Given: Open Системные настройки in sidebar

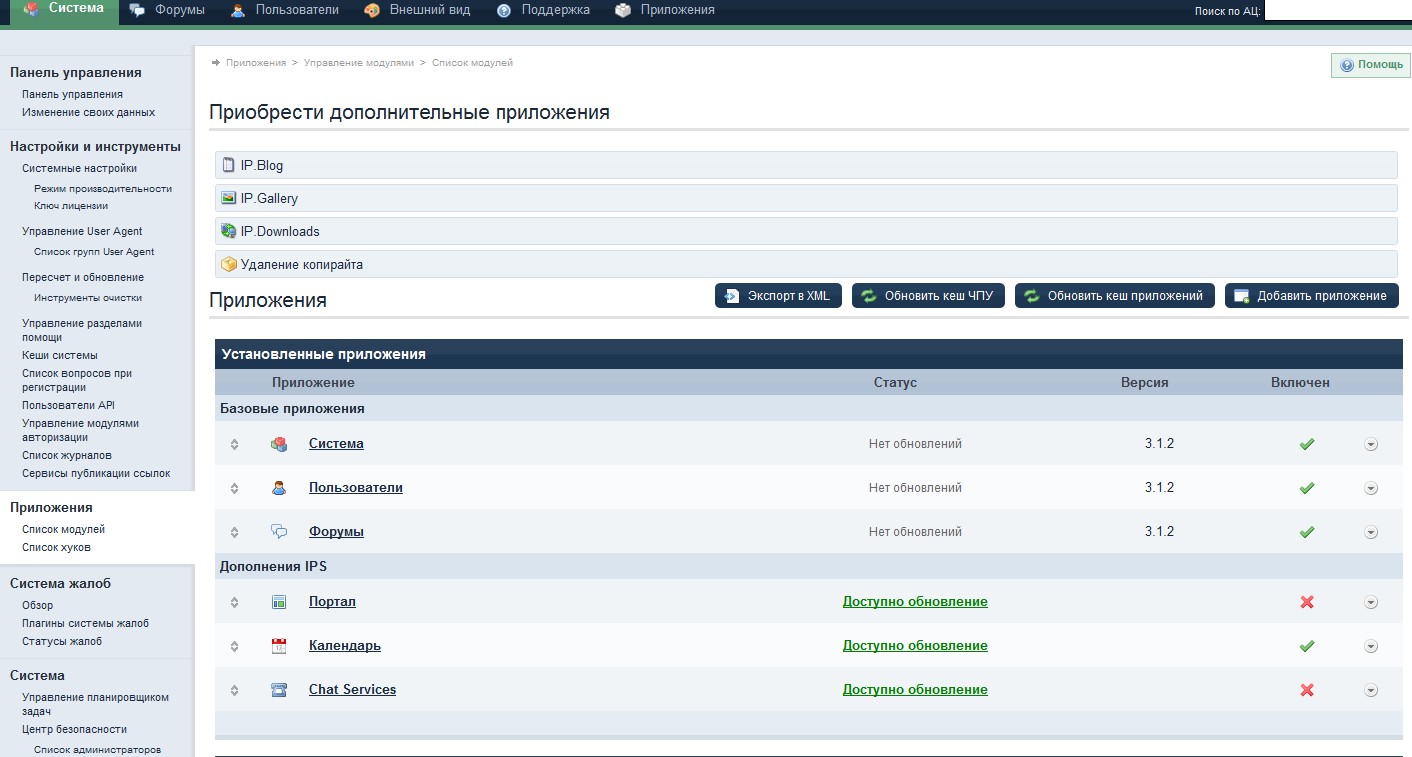Looking at the screenshot, I should pos(79,168).
